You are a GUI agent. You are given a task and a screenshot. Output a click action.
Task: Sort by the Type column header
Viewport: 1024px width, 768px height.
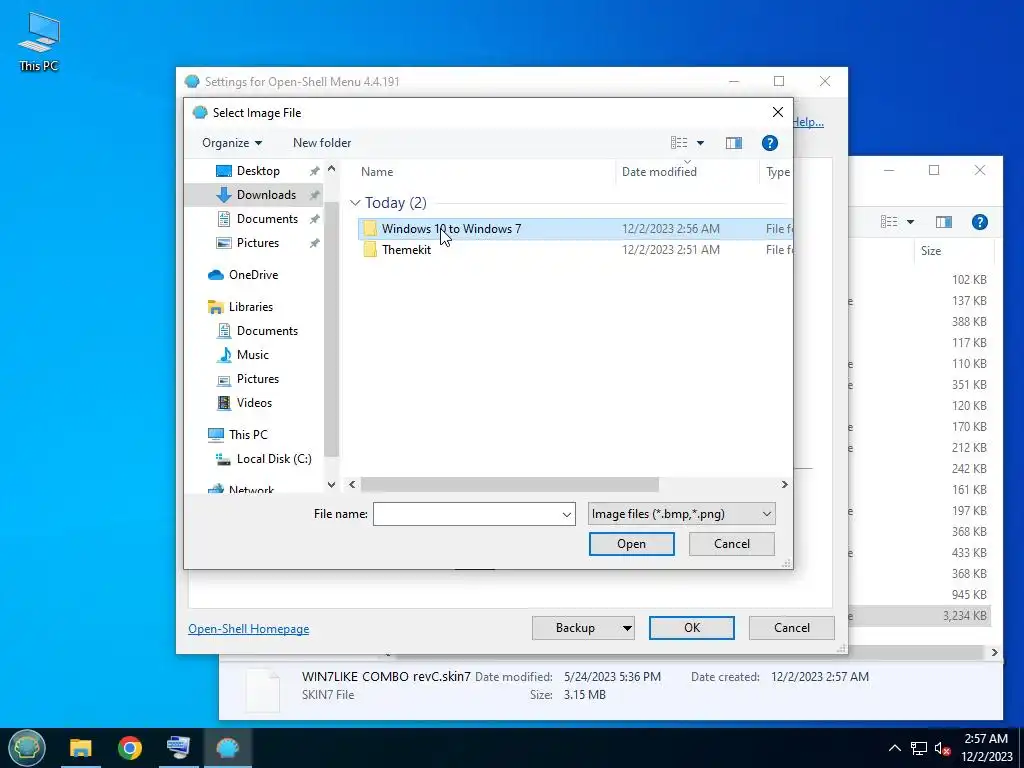pyautogui.click(x=777, y=172)
